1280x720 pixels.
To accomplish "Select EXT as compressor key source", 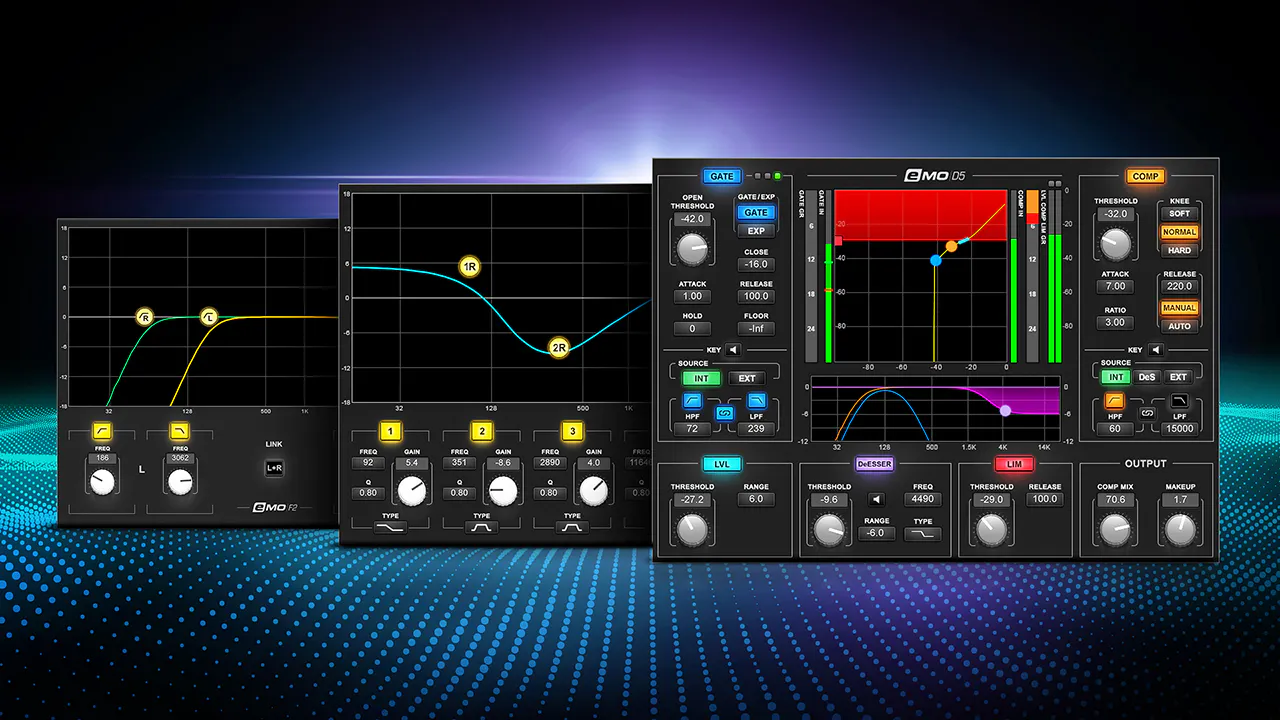I will pyautogui.click(x=1179, y=377).
